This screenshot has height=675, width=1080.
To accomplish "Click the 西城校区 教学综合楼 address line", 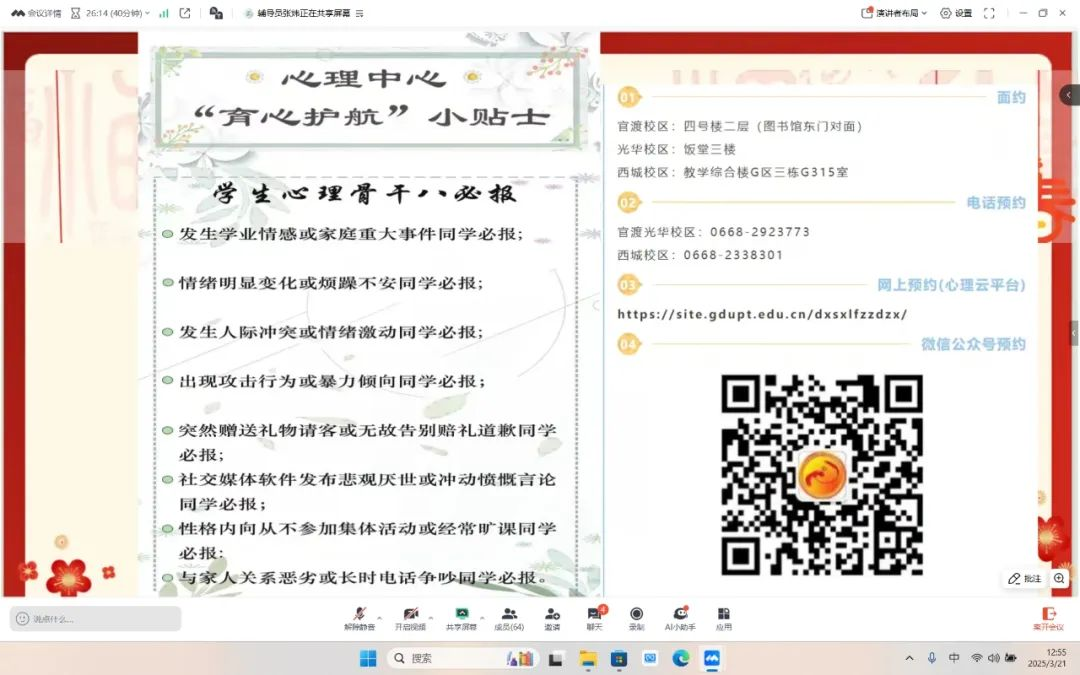I will pos(732,172).
